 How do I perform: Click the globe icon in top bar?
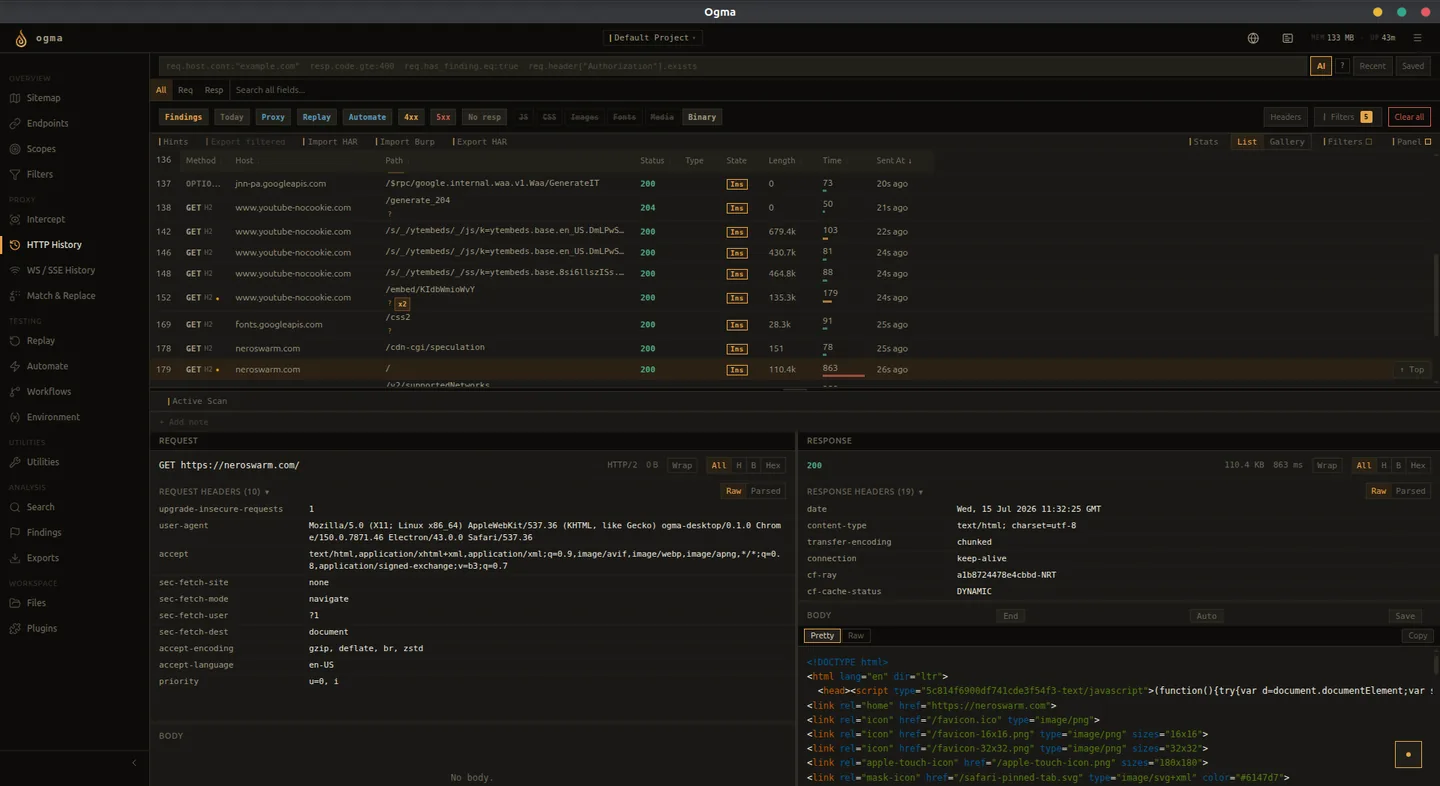tap(1253, 38)
